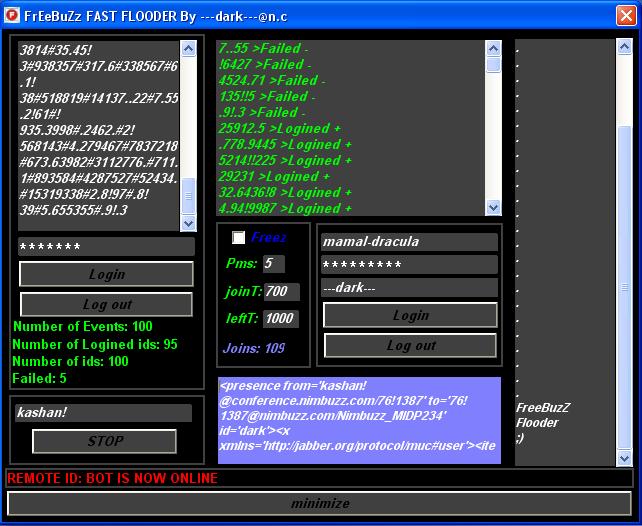The image size is (642, 526).
Task: Click the 'REMOTE ID: BOT IS NOW ONLINE' status text
Action: pos(113,478)
